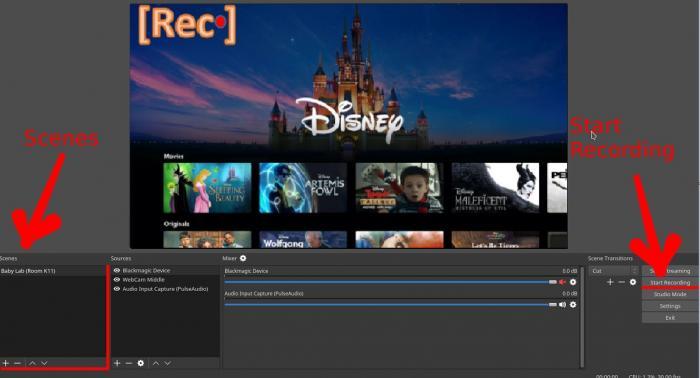Open Audio Input Capture mixer channel gear
Image resolution: width=700 pixels, height=378 pixels.
click(573, 305)
